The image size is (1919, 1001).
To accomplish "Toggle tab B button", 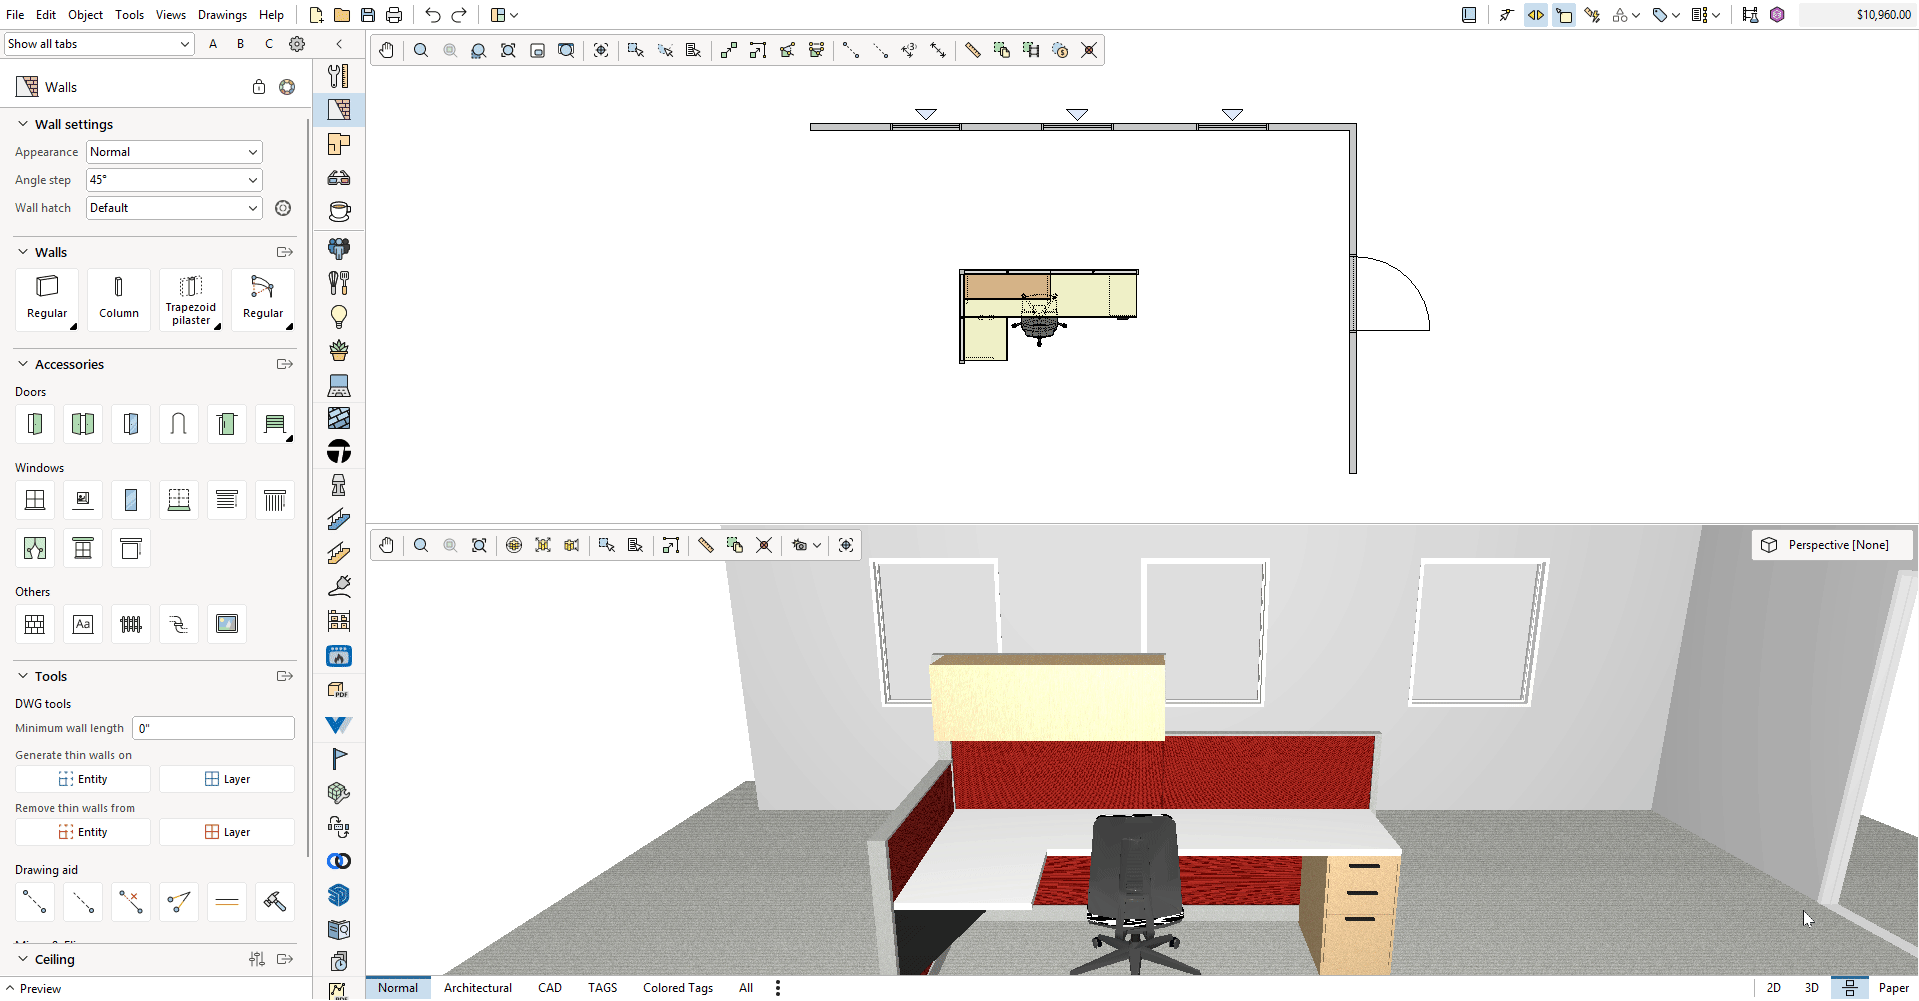I will tap(241, 44).
